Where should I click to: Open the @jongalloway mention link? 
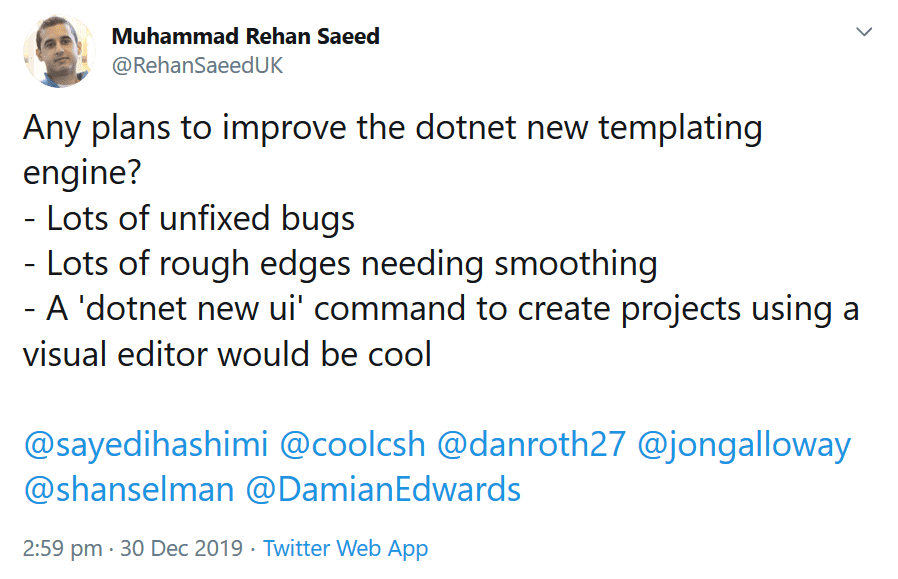(744, 445)
